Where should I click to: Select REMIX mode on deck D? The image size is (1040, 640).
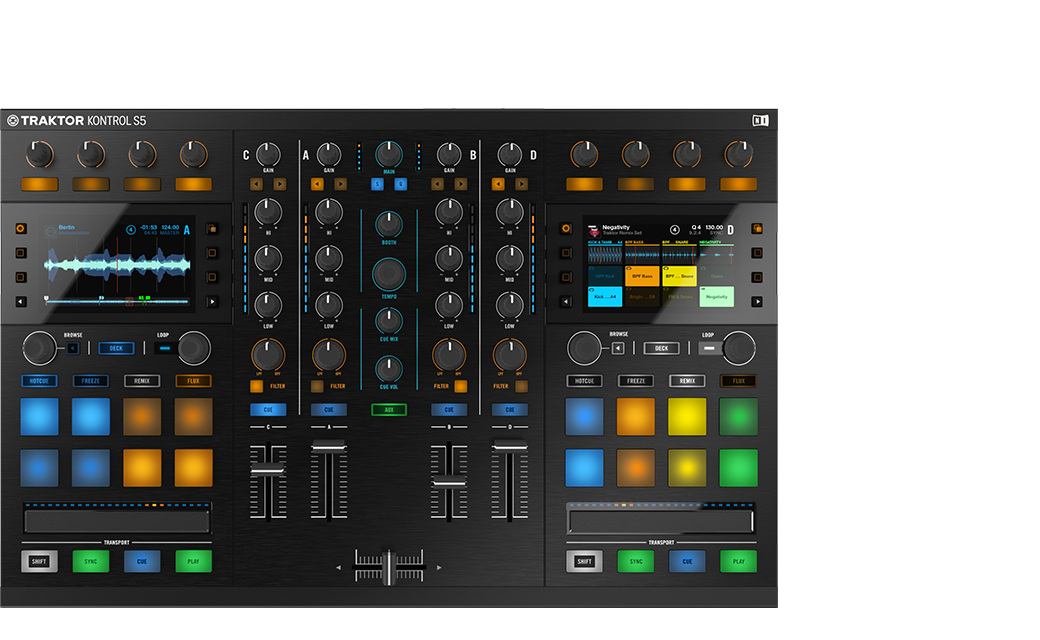click(687, 381)
